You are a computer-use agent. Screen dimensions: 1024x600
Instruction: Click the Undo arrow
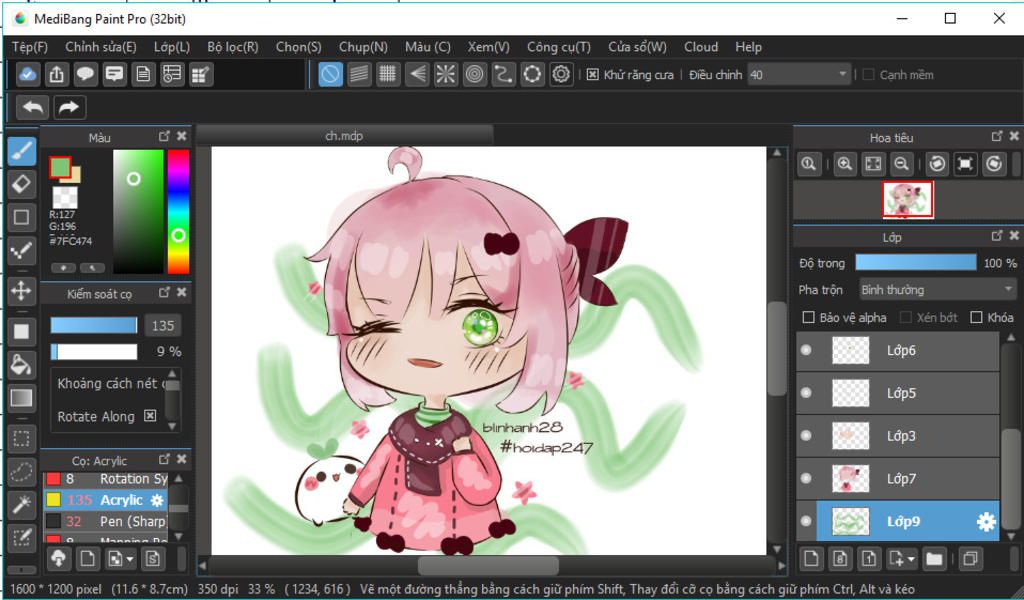(x=33, y=107)
